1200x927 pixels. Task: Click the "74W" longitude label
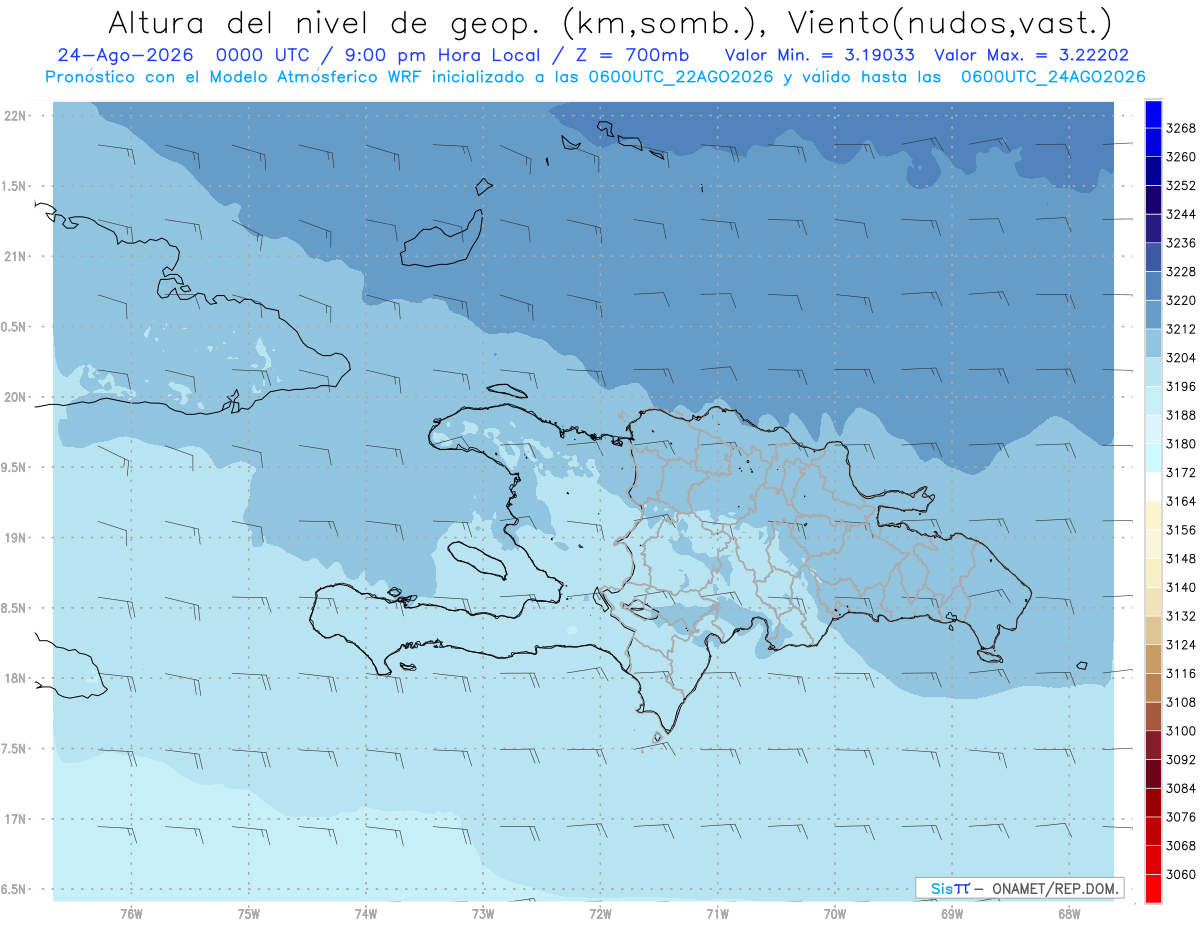[366, 914]
